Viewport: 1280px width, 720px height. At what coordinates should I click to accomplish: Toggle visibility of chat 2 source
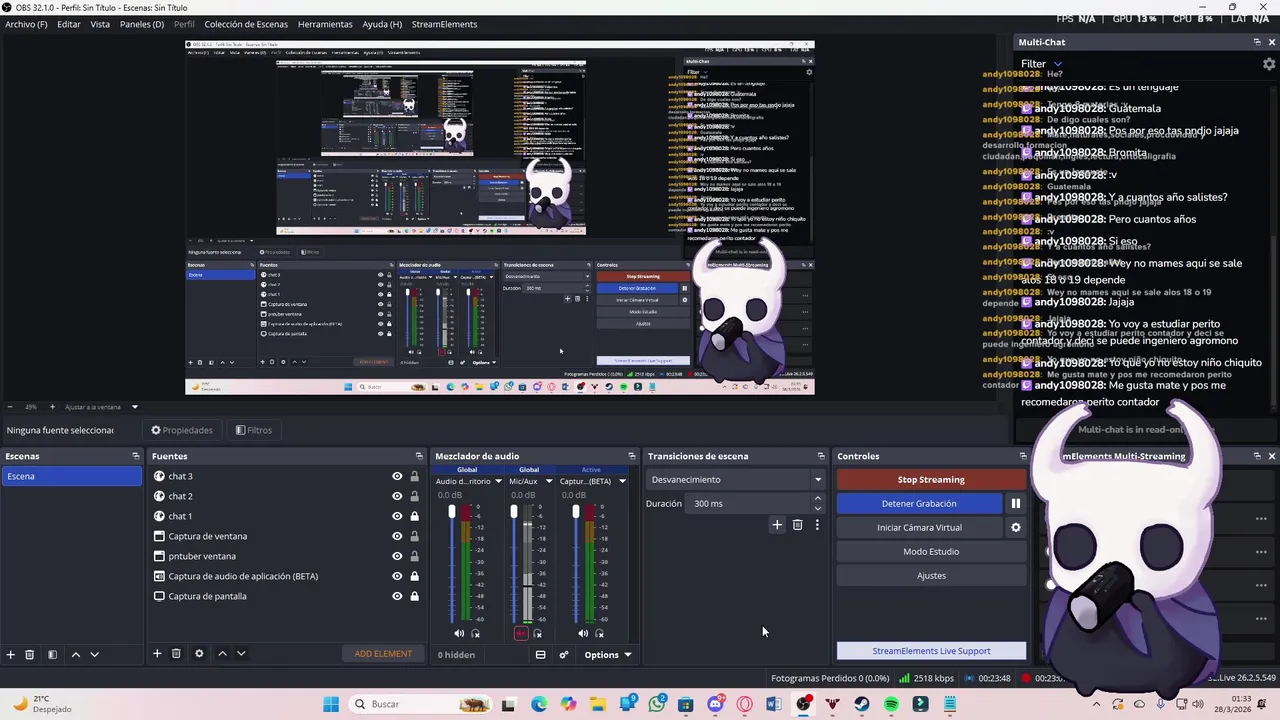point(397,496)
